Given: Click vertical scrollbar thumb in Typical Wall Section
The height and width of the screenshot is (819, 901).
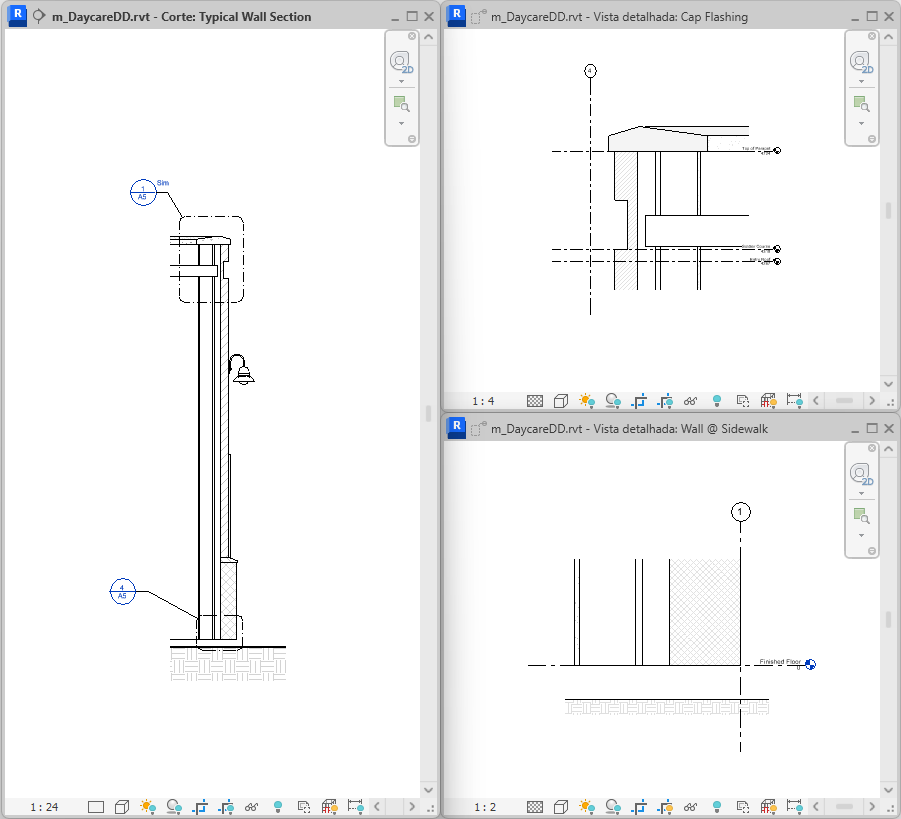Looking at the screenshot, I should click(428, 413).
